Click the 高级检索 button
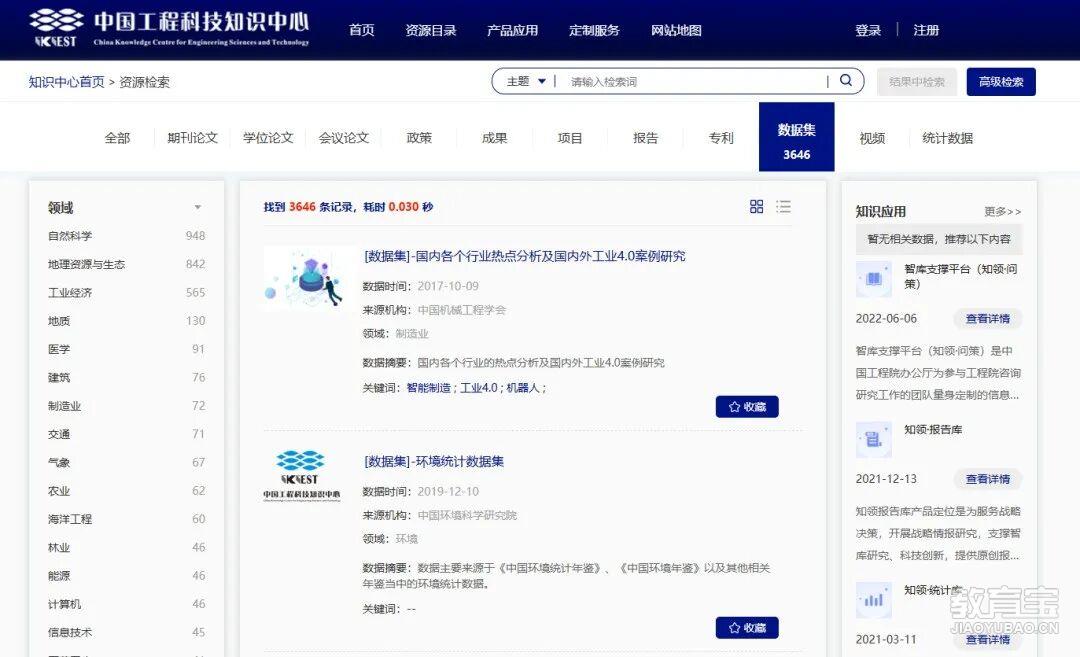The width and height of the screenshot is (1080, 657). [1000, 81]
